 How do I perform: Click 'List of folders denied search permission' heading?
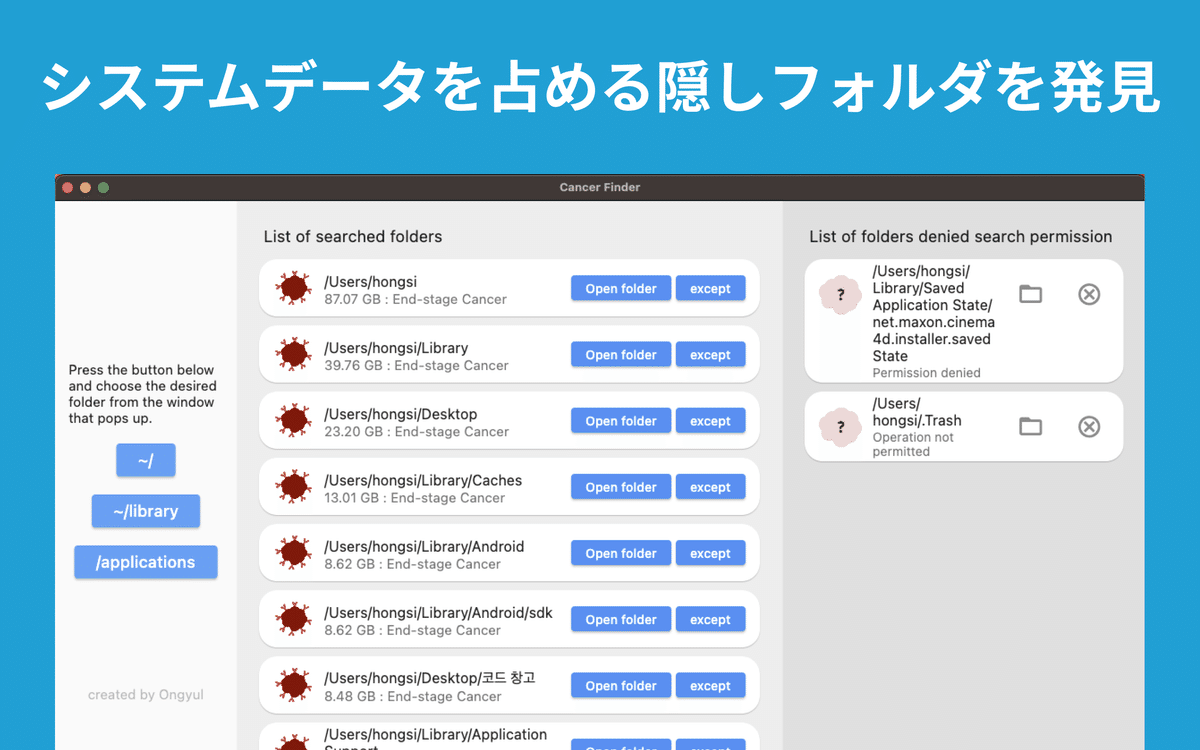pyautogui.click(x=961, y=237)
